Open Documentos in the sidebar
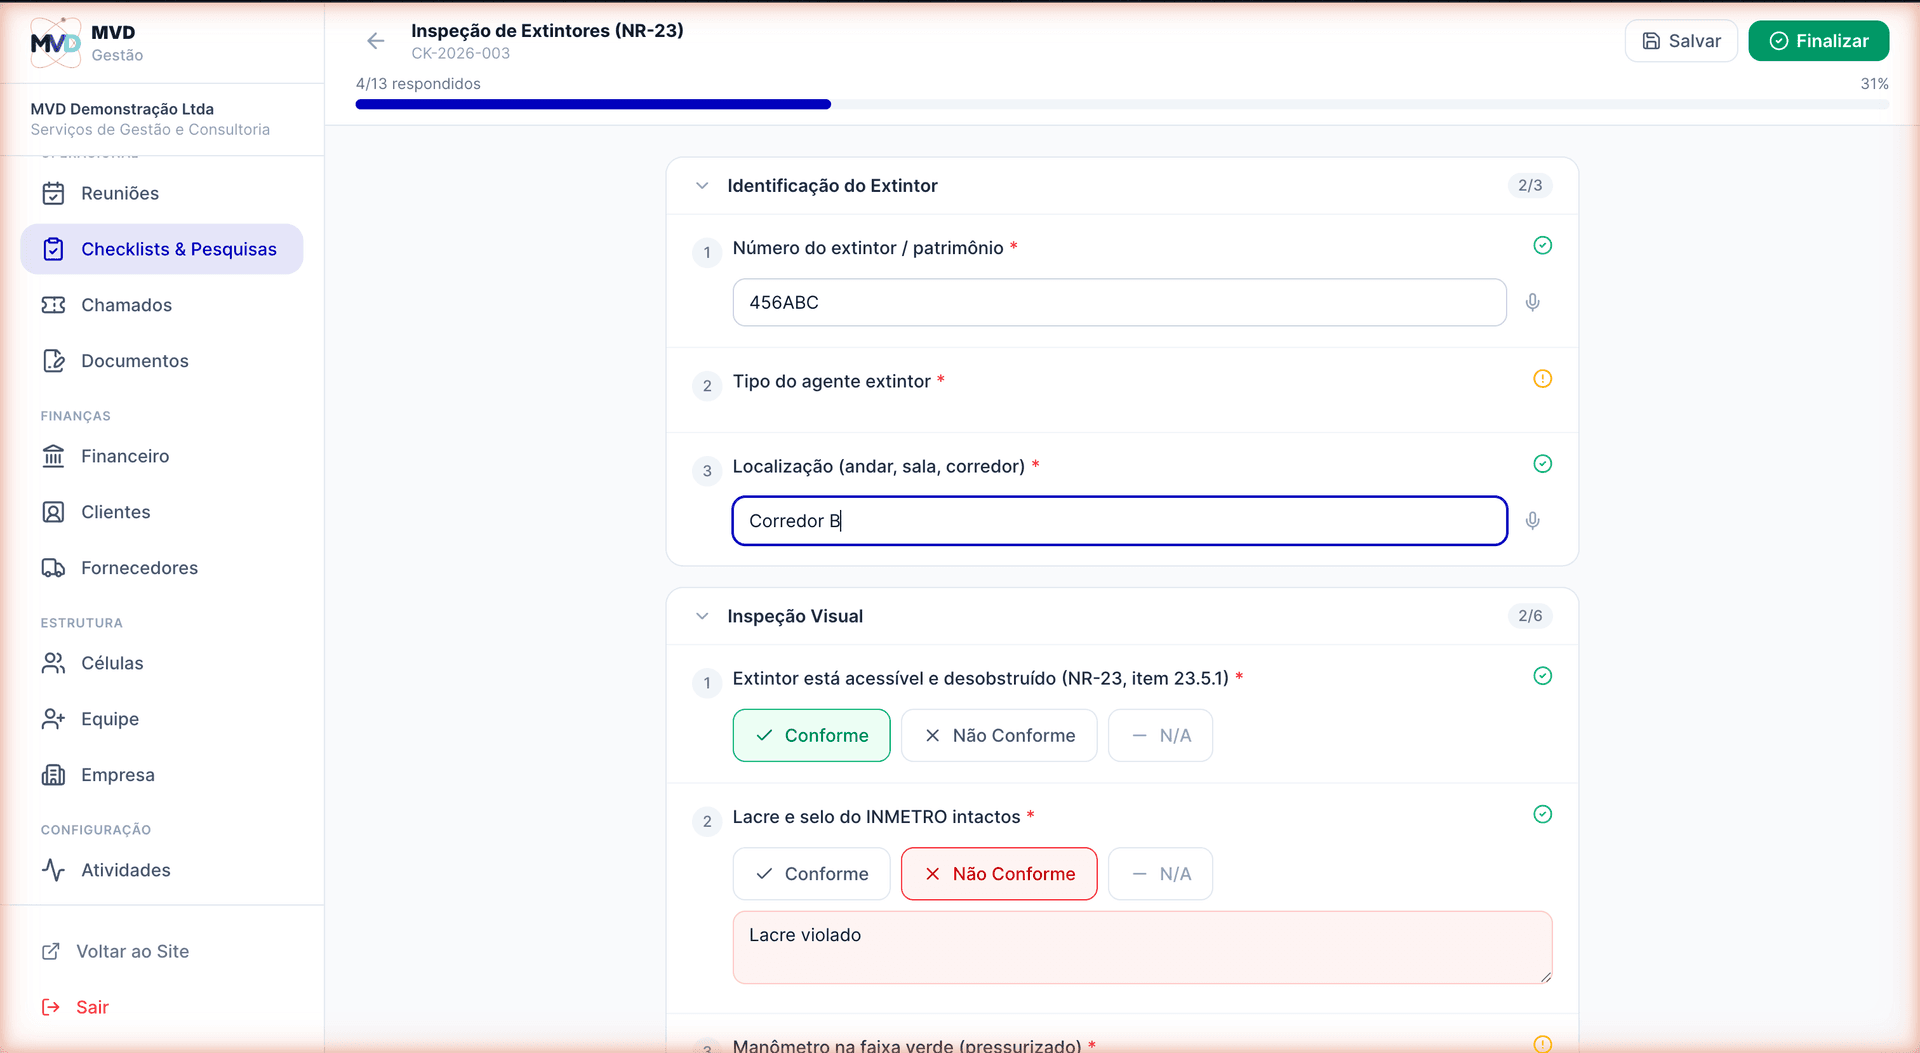Image resolution: width=1920 pixels, height=1053 pixels. click(161, 361)
